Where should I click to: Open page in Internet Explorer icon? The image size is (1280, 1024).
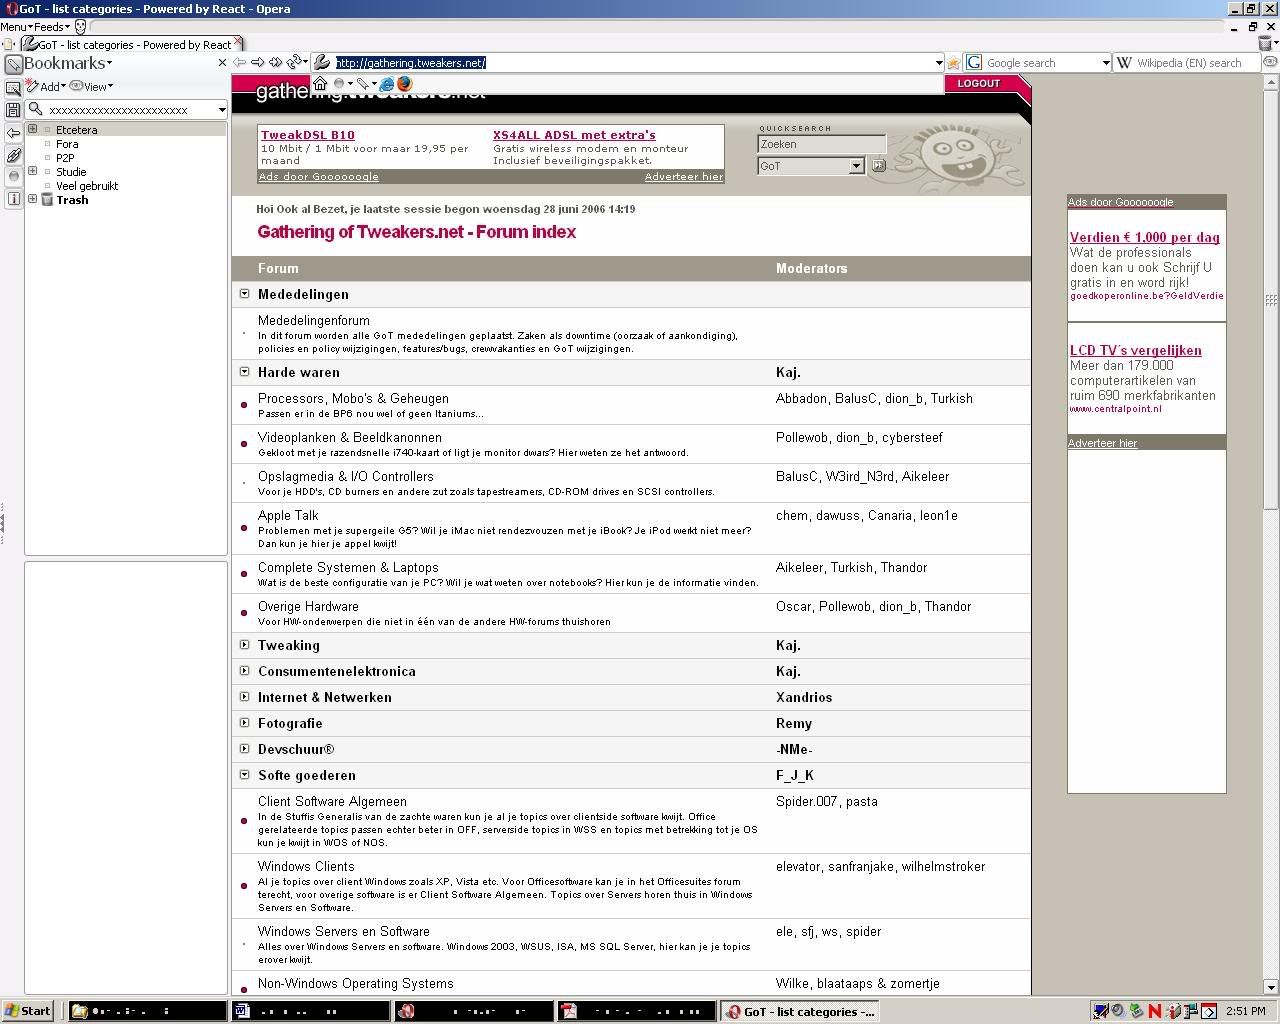[x=386, y=84]
